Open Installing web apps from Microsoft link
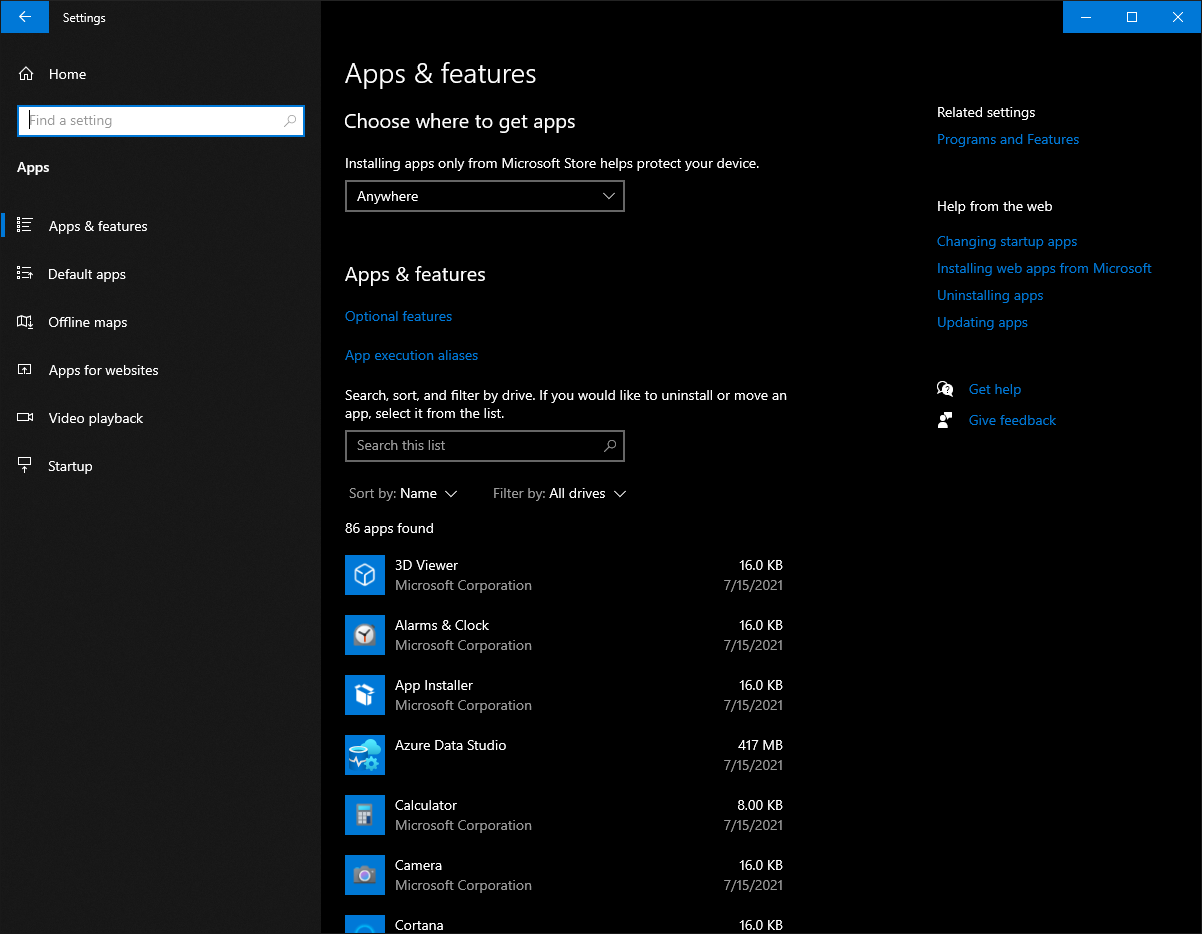This screenshot has height=934, width=1202. pyautogui.click(x=1044, y=268)
